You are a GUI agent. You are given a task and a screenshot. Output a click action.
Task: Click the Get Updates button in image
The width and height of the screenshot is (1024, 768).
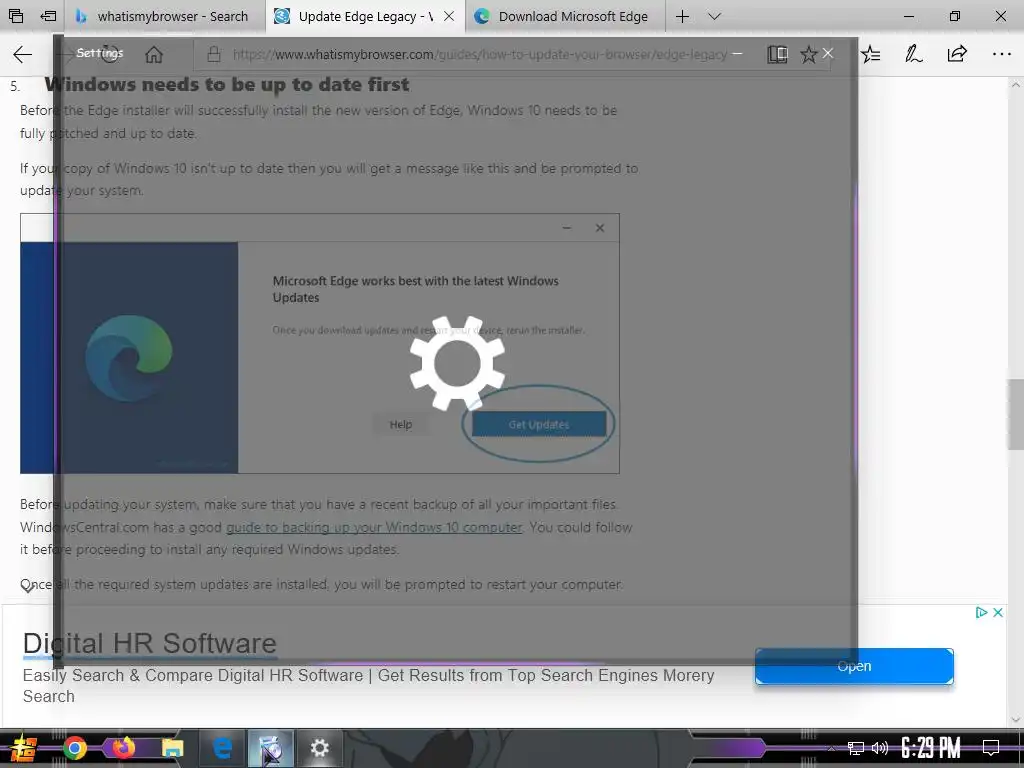pyautogui.click(x=539, y=424)
